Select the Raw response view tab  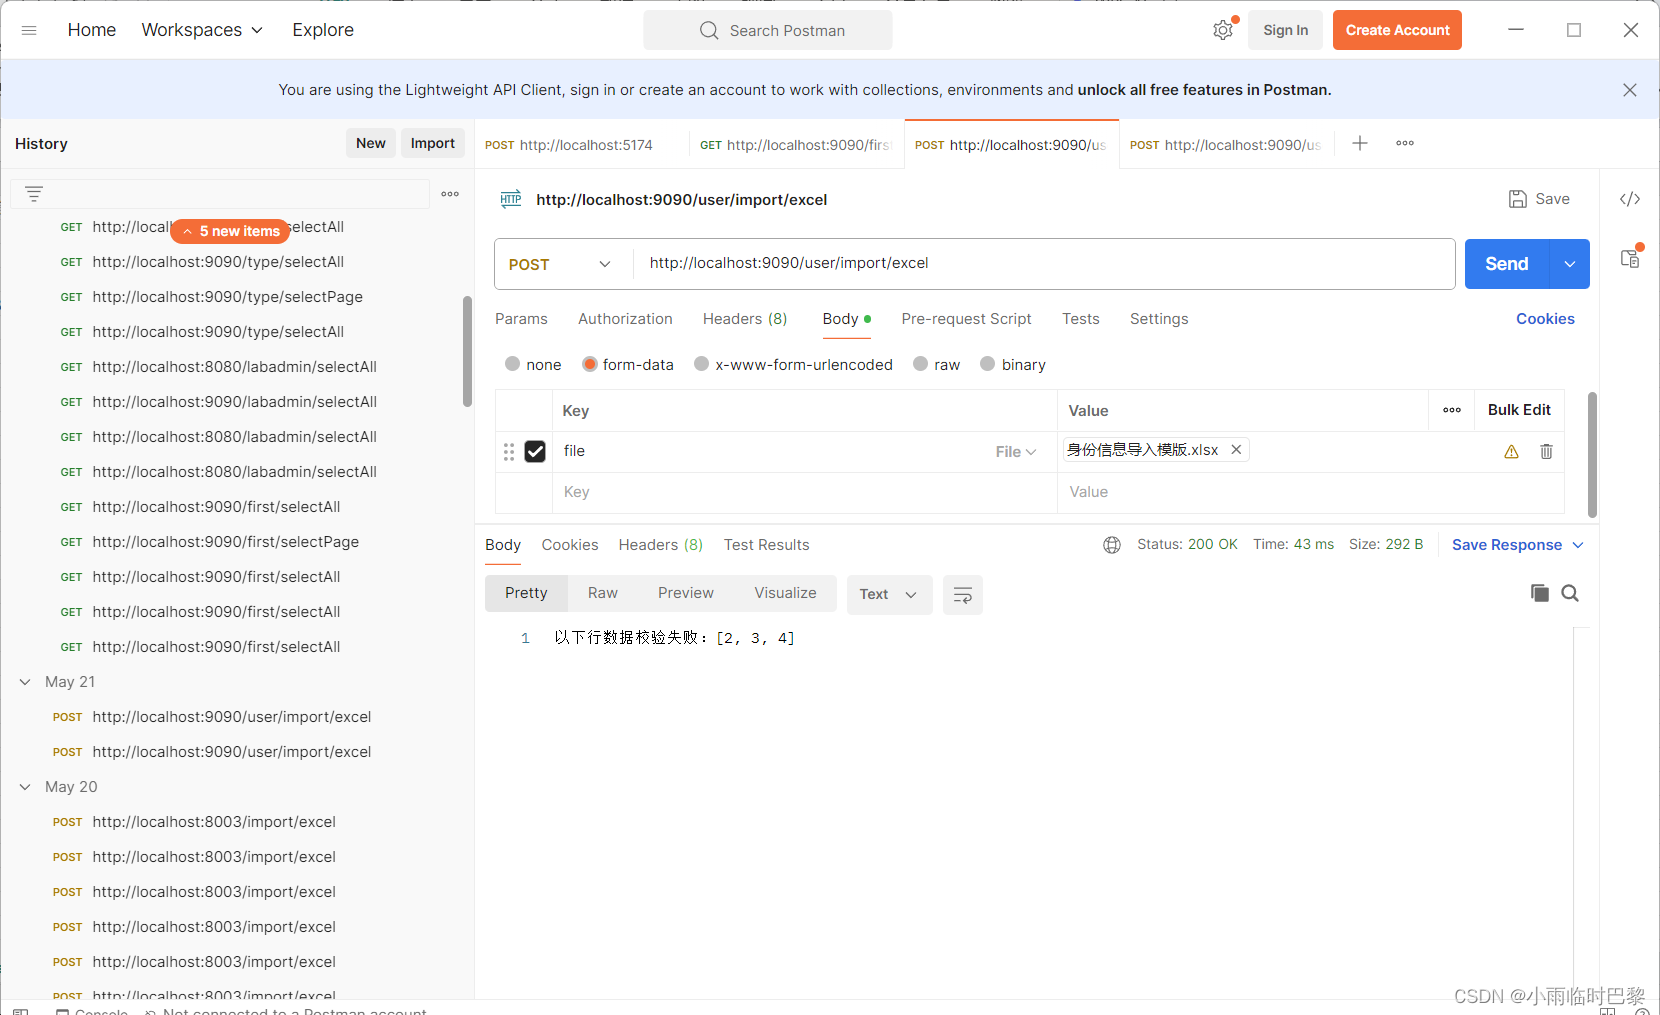(602, 592)
